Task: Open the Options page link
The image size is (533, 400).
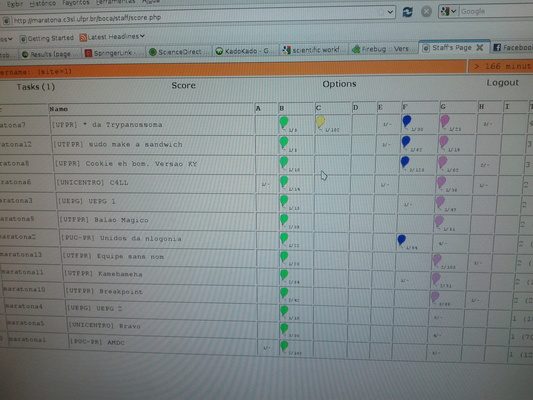Action: (339, 84)
